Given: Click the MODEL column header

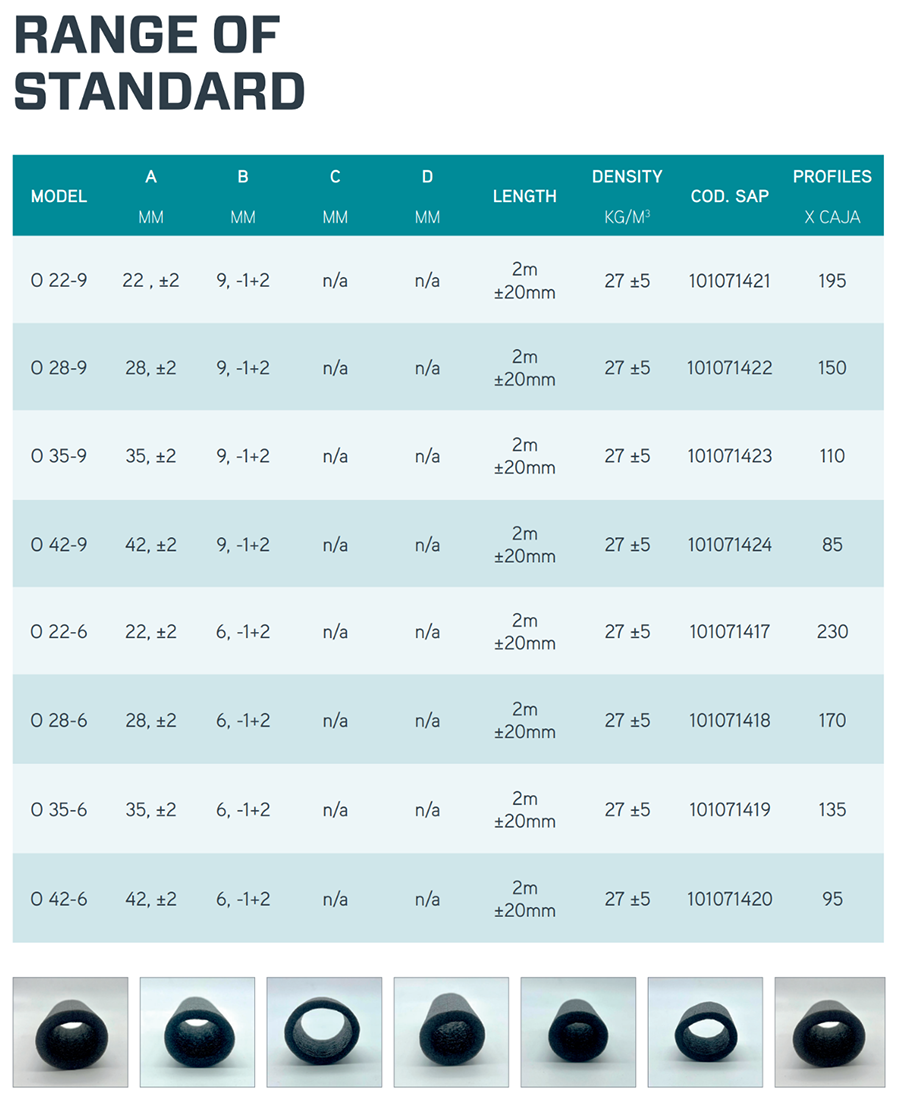Looking at the screenshot, I should point(59,196).
